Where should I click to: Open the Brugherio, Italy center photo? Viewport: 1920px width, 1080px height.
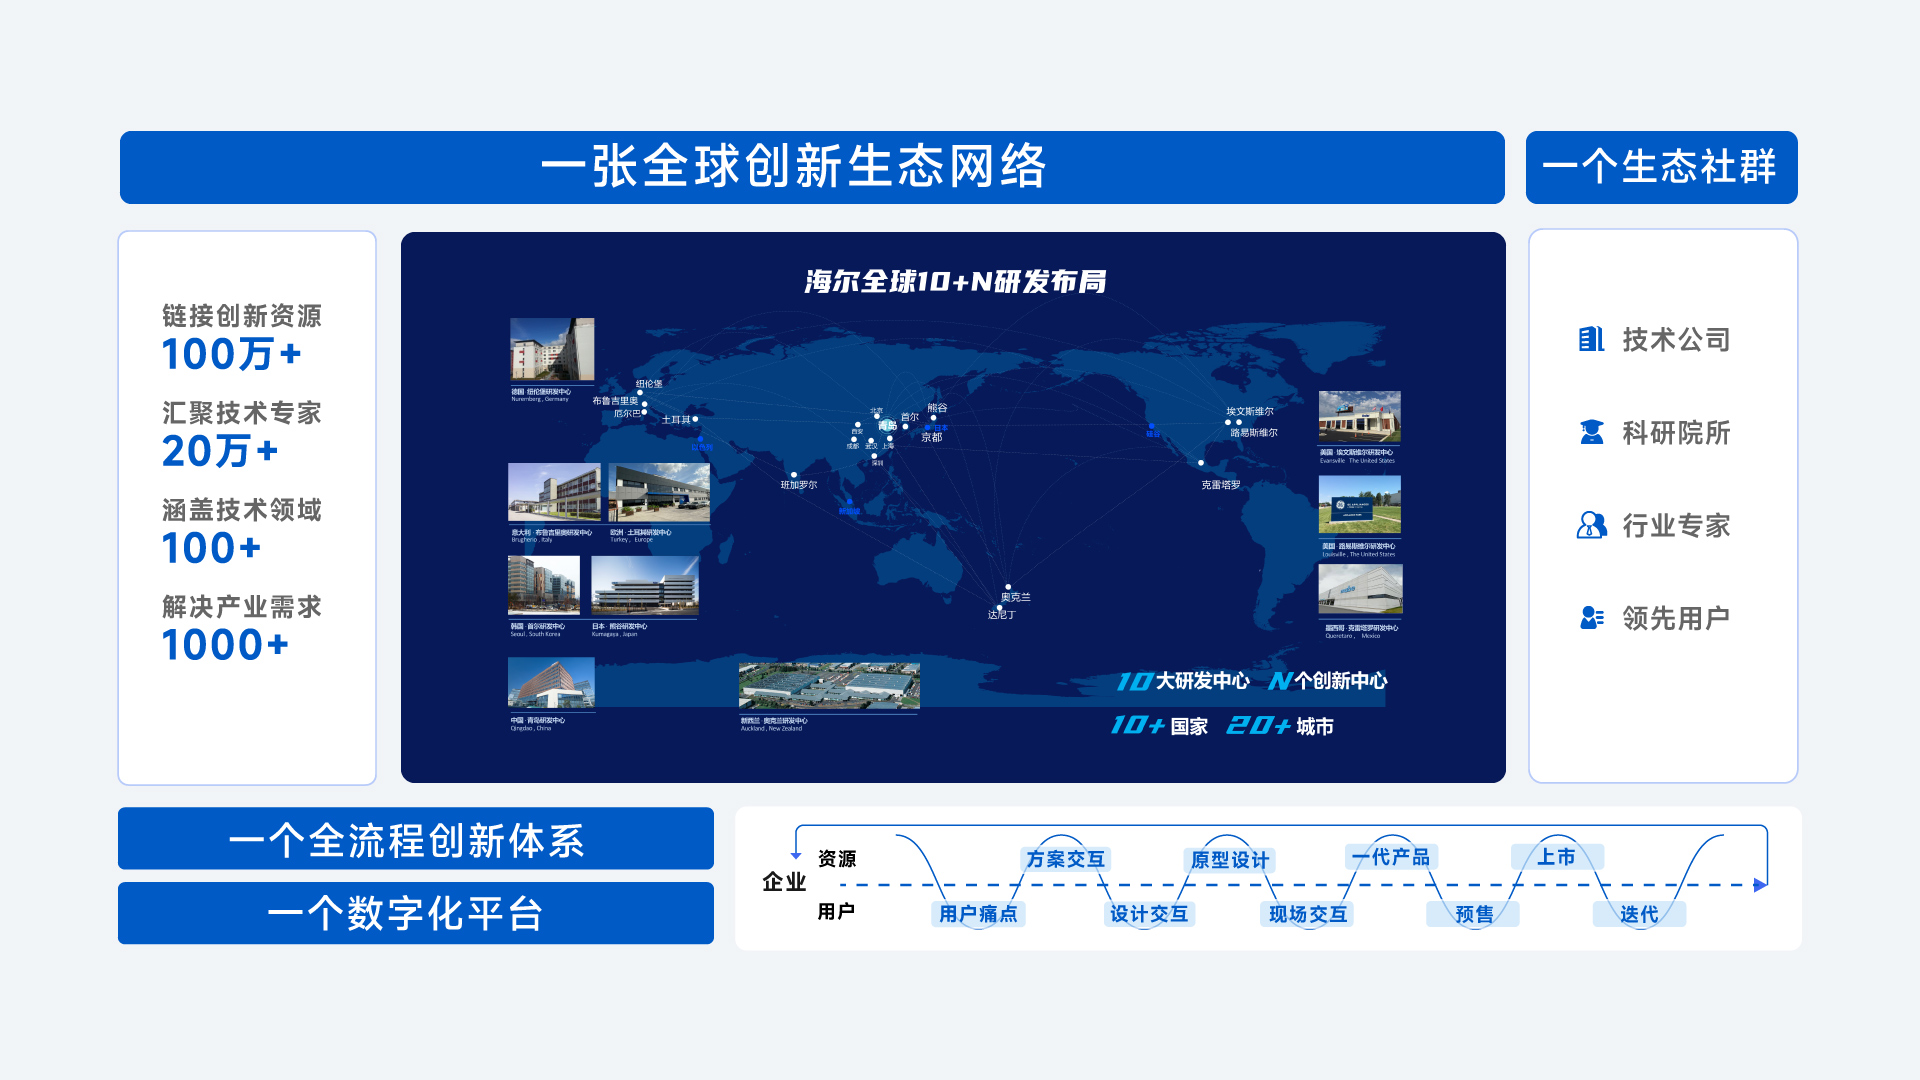pyautogui.click(x=554, y=493)
